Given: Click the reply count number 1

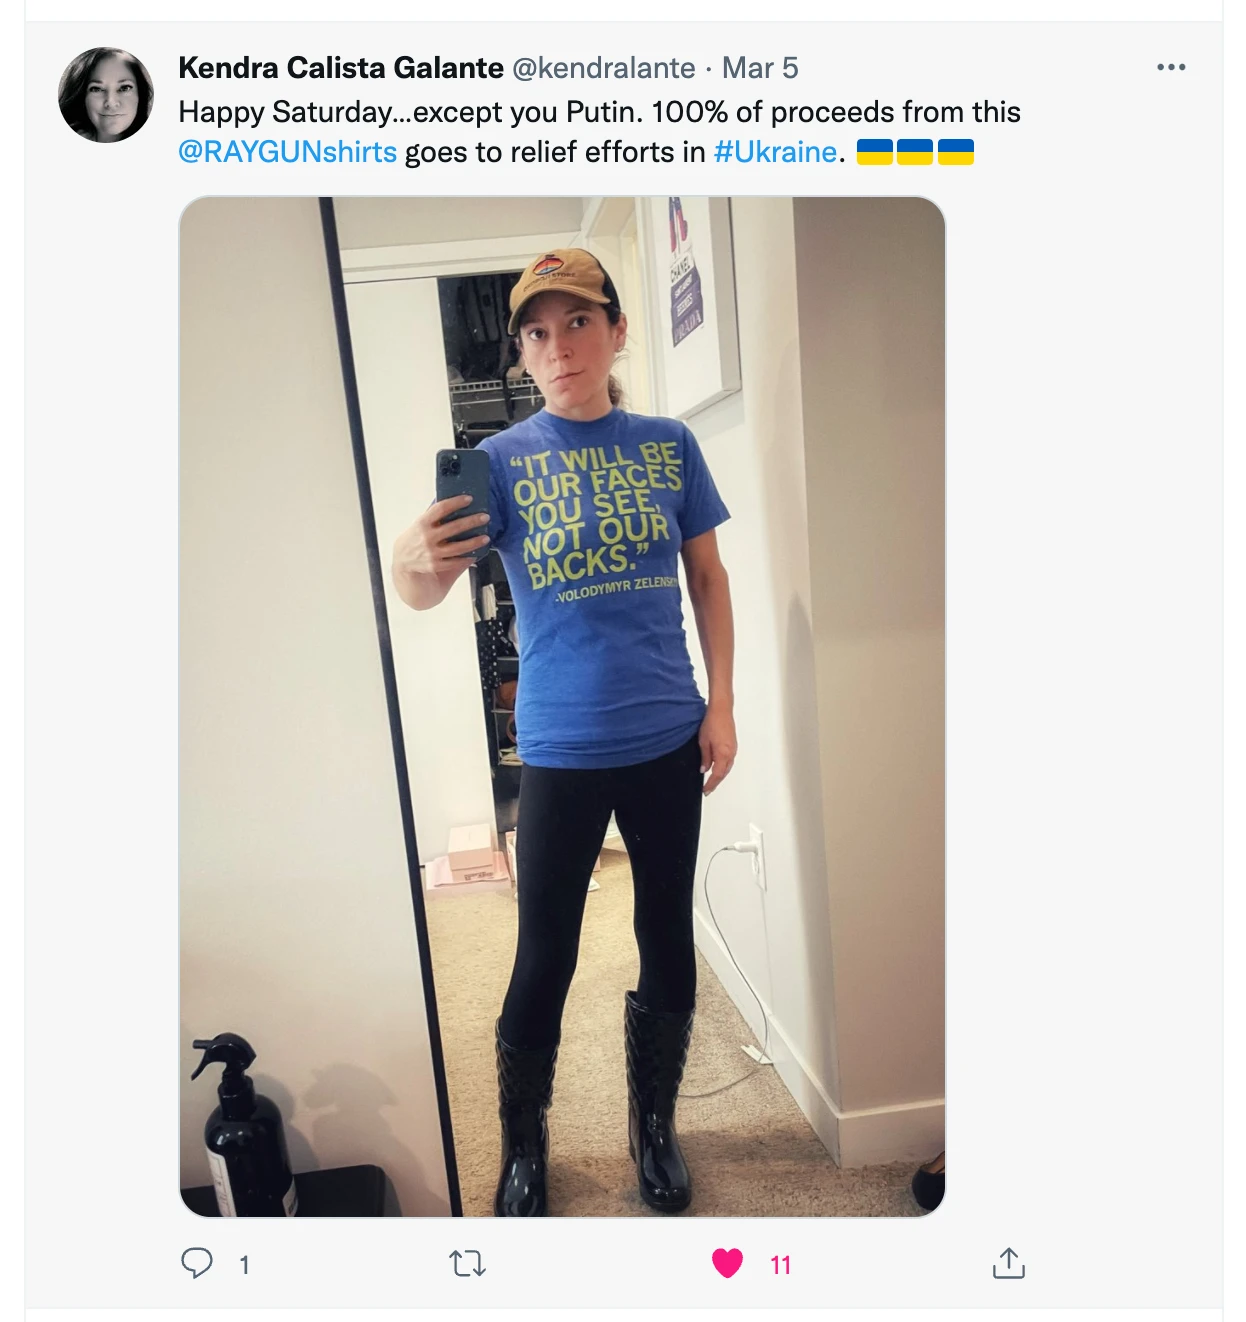Looking at the screenshot, I should click(244, 1265).
